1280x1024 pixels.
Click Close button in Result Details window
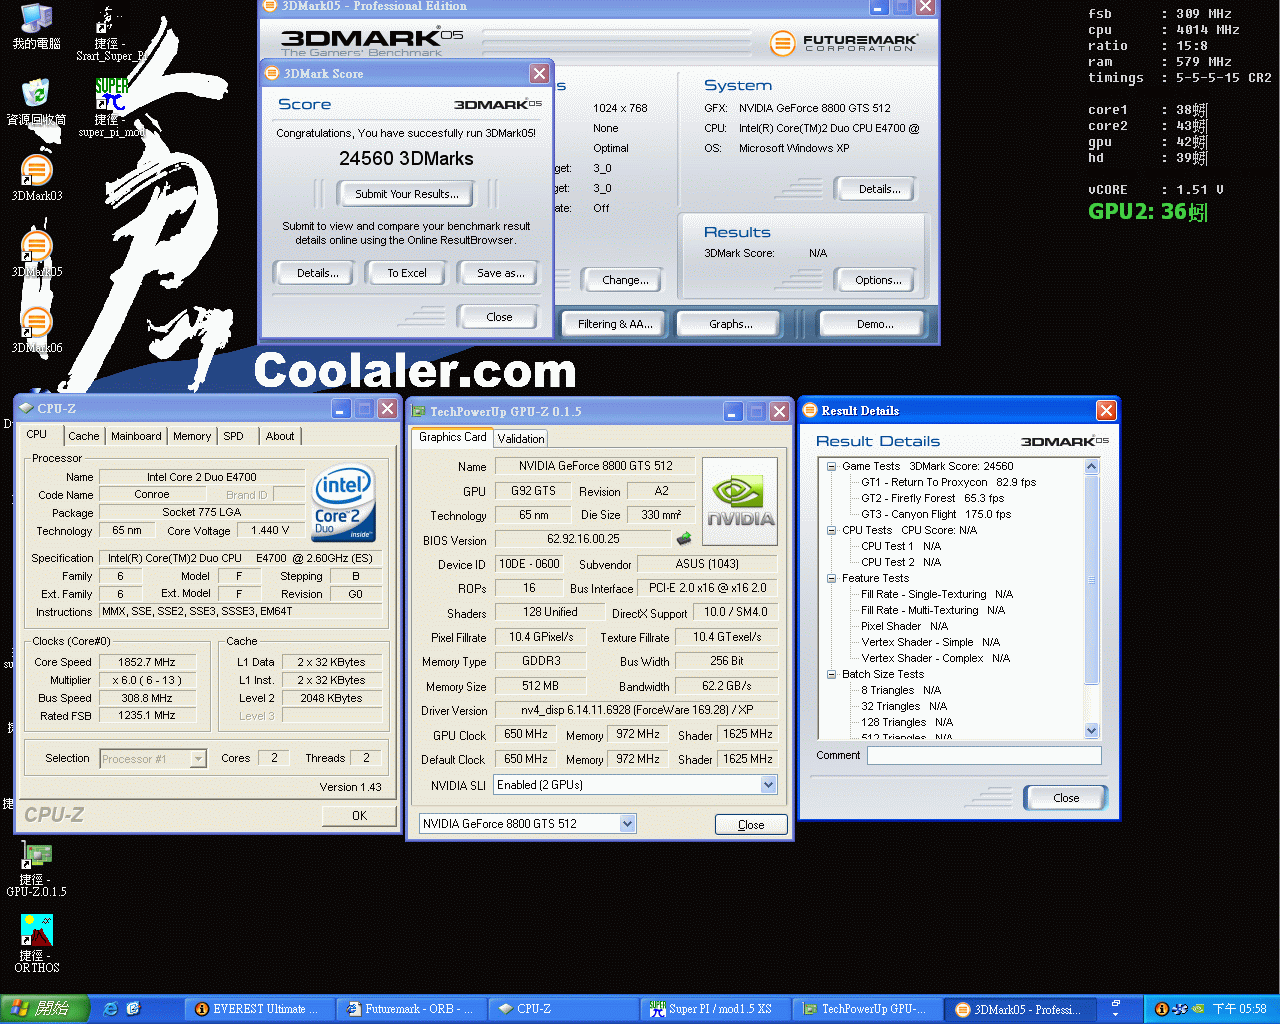click(x=1066, y=798)
